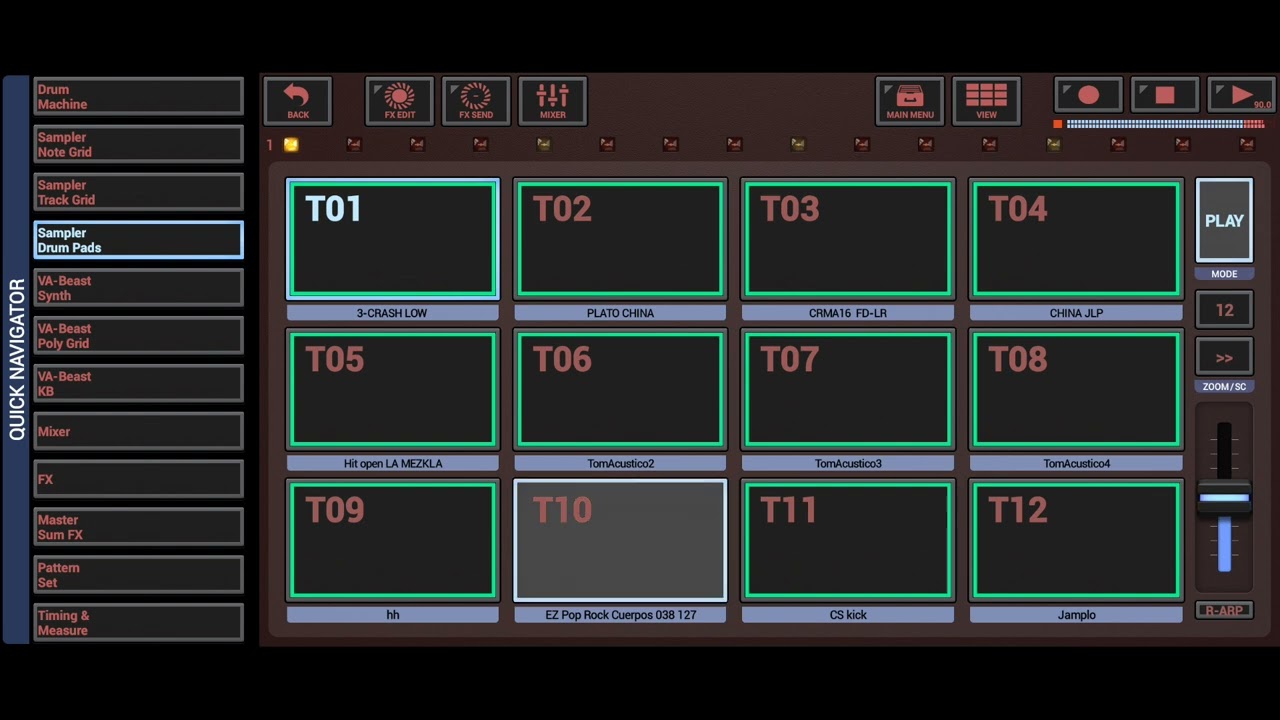This screenshot has width=1280, height=720.
Task: Select the TomAcustico2 sample label
Action: pos(620,464)
